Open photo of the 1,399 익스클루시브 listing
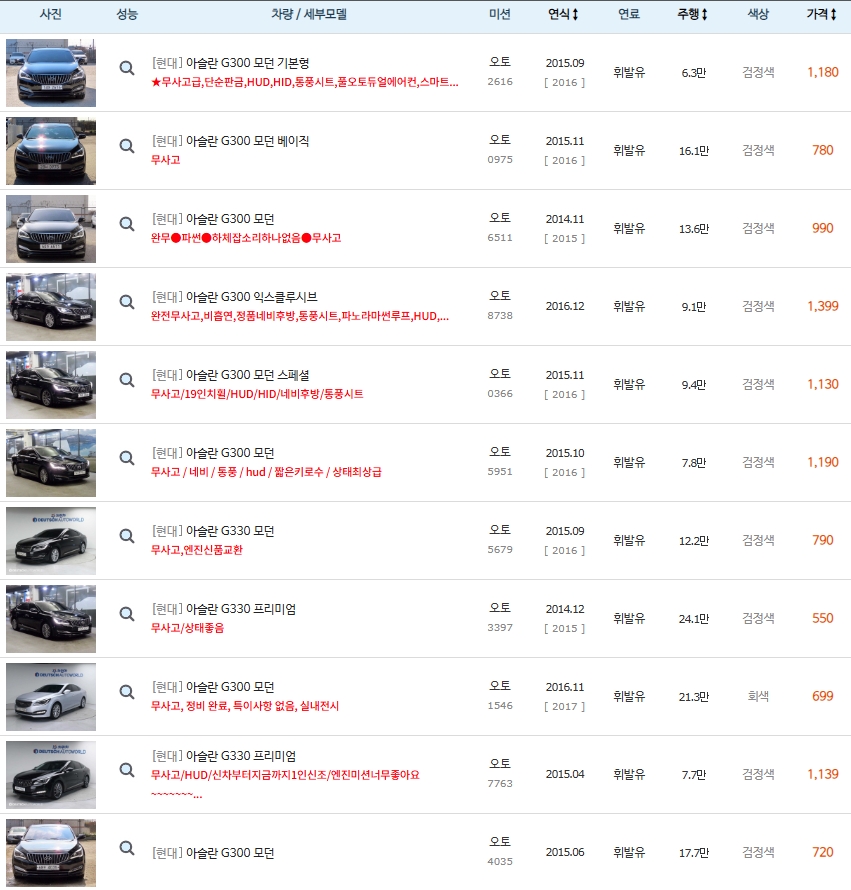851x890 pixels. click(51, 307)
